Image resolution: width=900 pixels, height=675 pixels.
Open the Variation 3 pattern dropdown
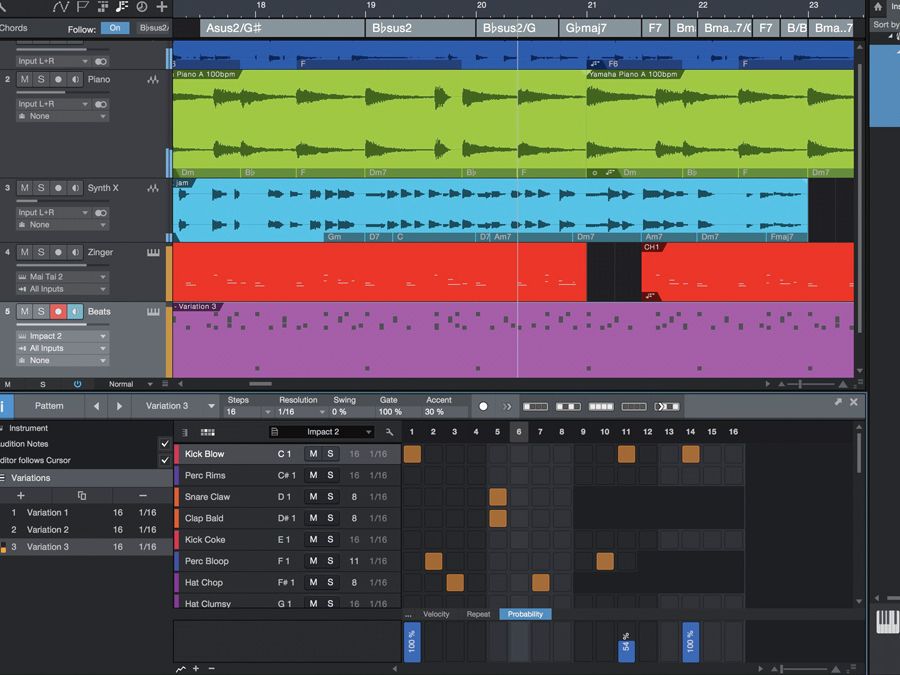pyautogui.click(x=175, y=406)
